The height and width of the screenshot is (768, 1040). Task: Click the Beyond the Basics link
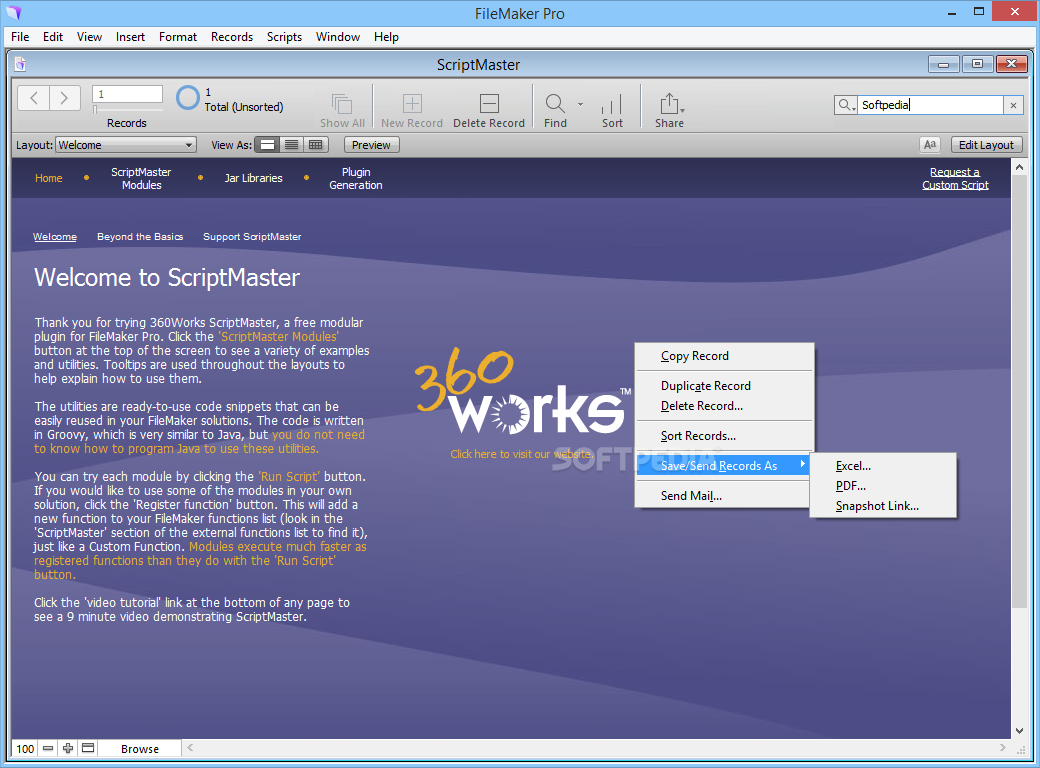click(x=140, y=237)
